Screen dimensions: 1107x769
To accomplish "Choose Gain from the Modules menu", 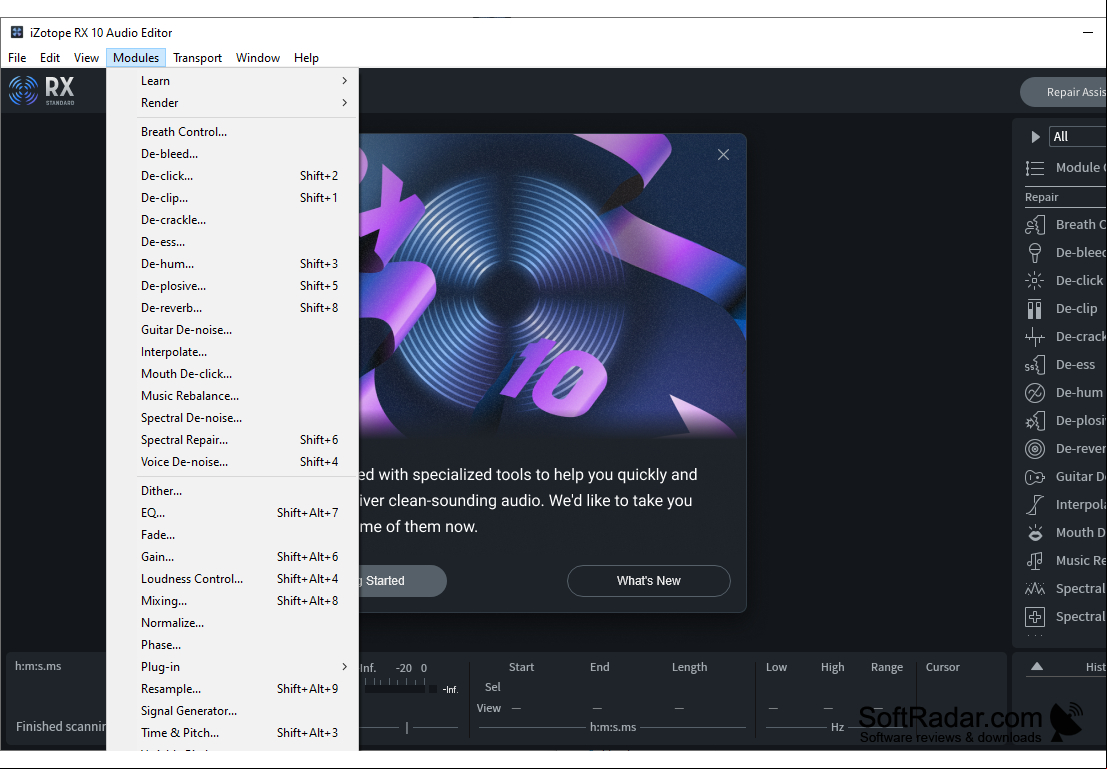I will click(x=232, y=556).
